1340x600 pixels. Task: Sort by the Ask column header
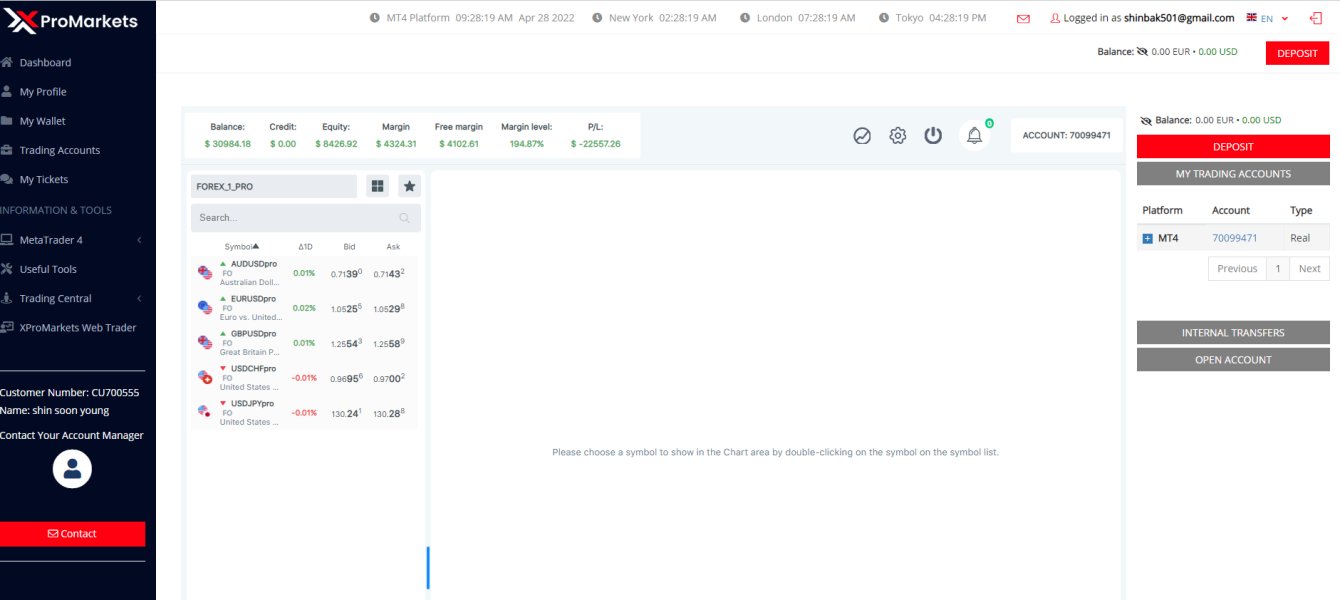[x=393, y=246]
